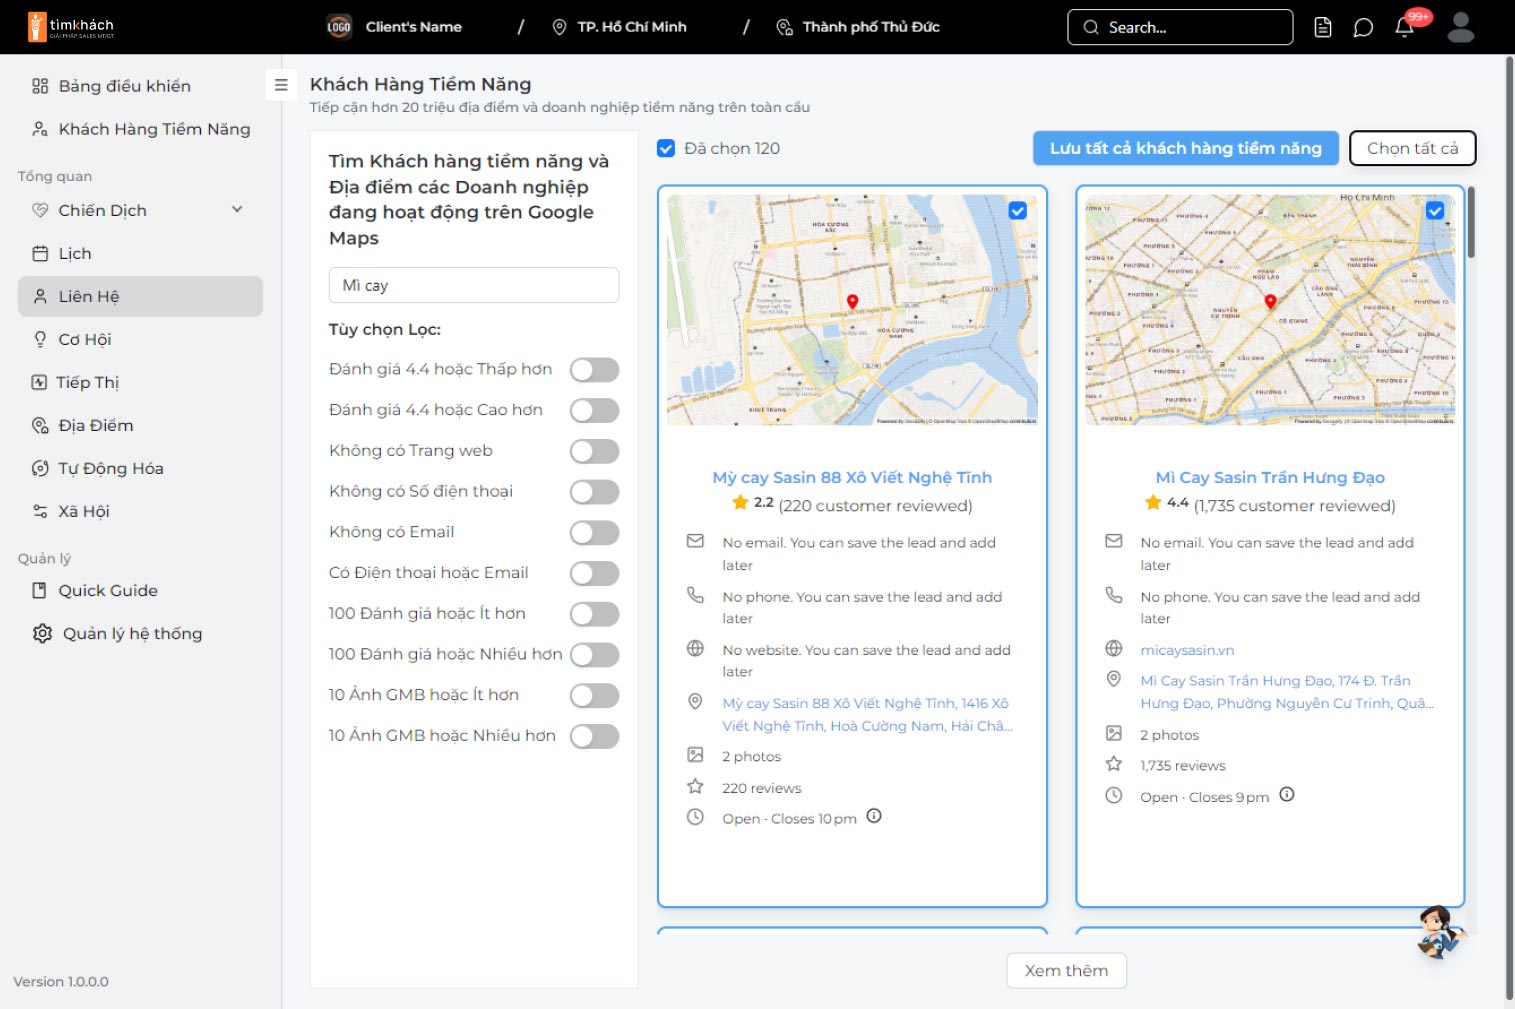1515x1009 pixels.
Task: Enable the Không có Số điện thoại filter
Action: [595, 492]
